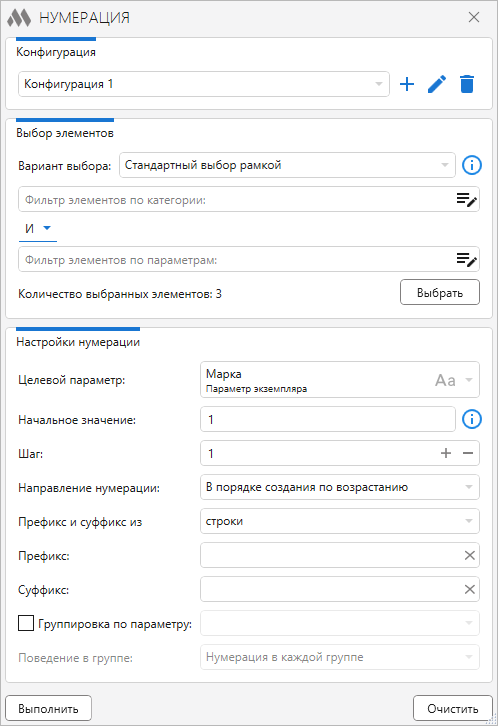Add a new configuration with plus icon
The image size is (498, 726).
(x=406, y=84)
